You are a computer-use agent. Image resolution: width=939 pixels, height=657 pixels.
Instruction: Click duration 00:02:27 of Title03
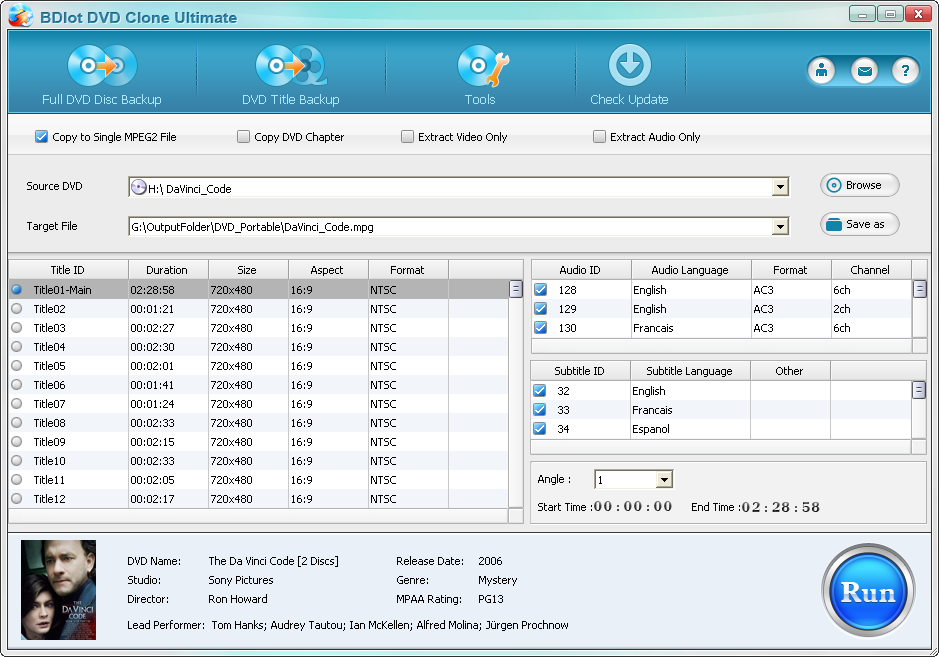click(x=153, y=328)
